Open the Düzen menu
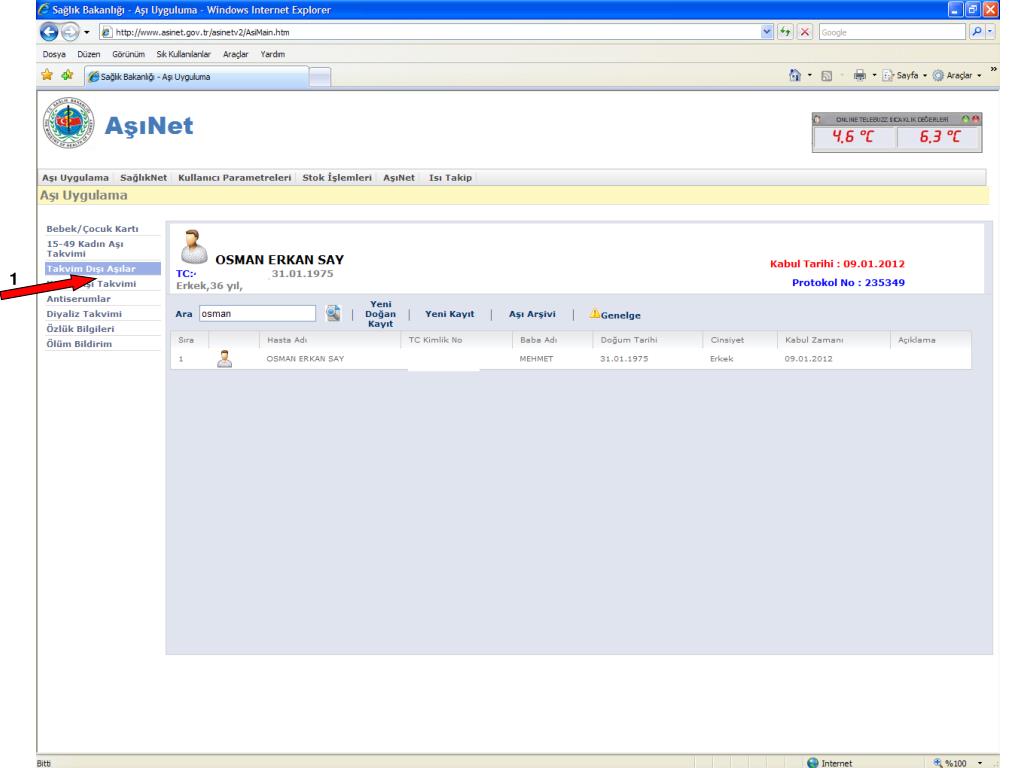This screenshot has height=768, width=1024. [89, 54]
